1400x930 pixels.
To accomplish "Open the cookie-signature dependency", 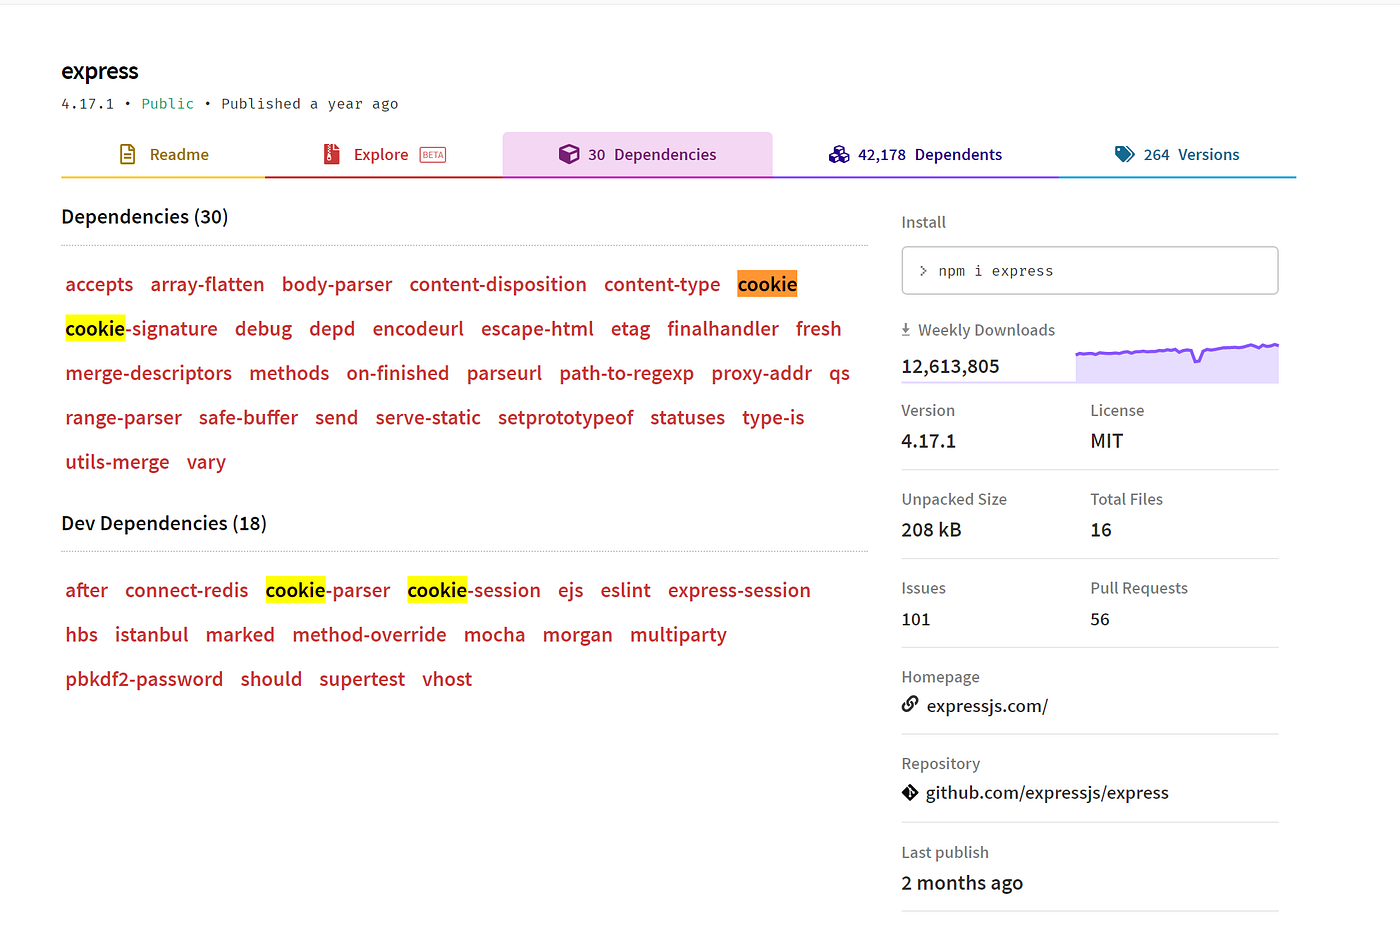I will 141,328.
